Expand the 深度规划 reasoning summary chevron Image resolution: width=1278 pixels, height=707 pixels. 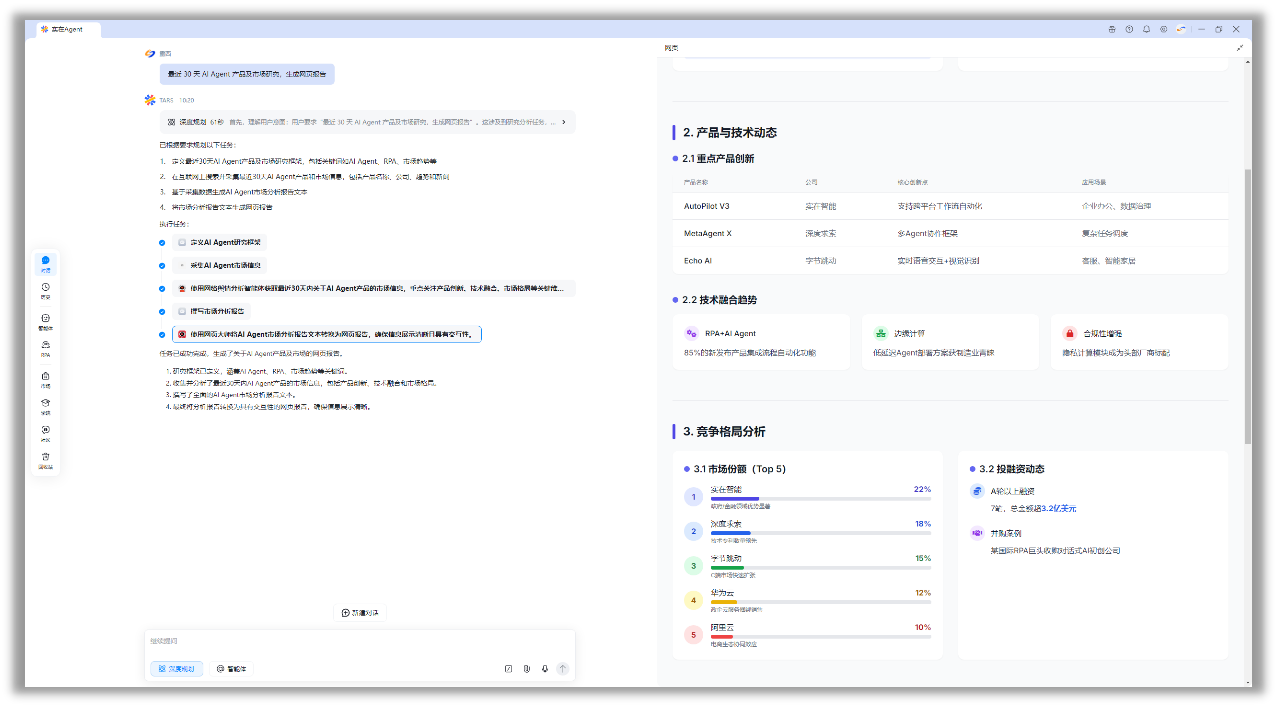[563, 122]
